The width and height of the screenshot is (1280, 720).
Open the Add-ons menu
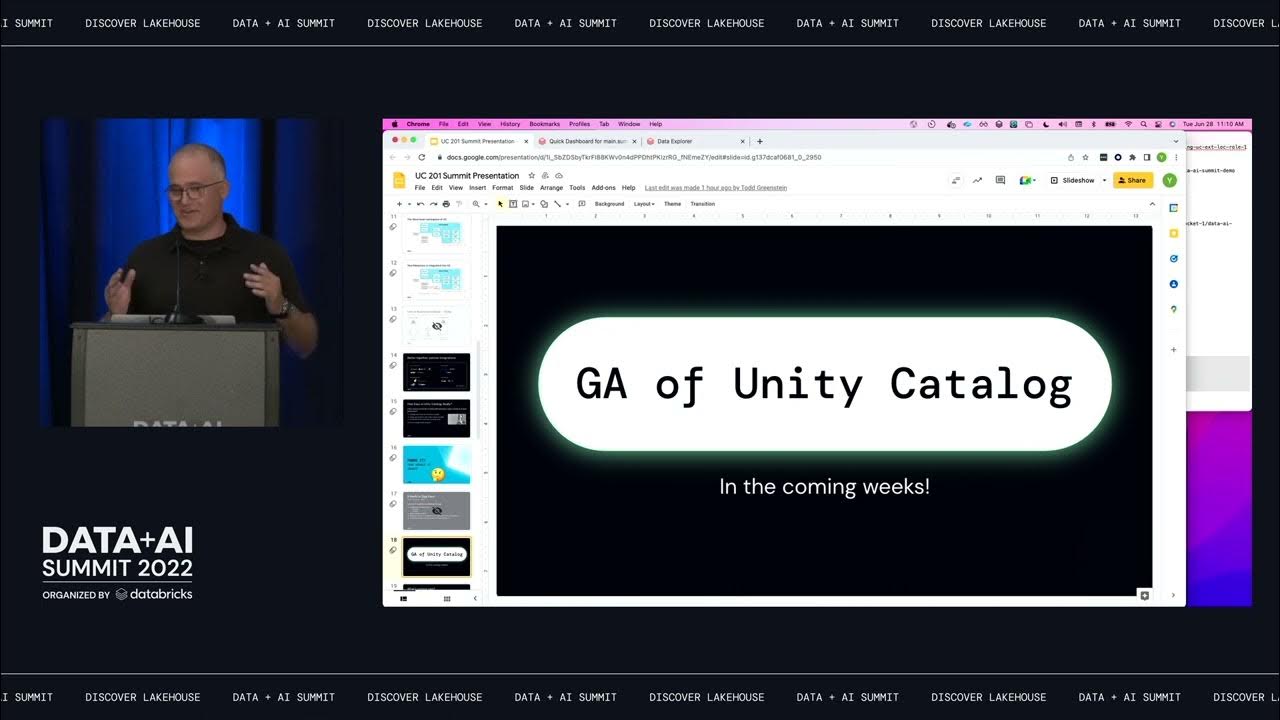(603, 188)
